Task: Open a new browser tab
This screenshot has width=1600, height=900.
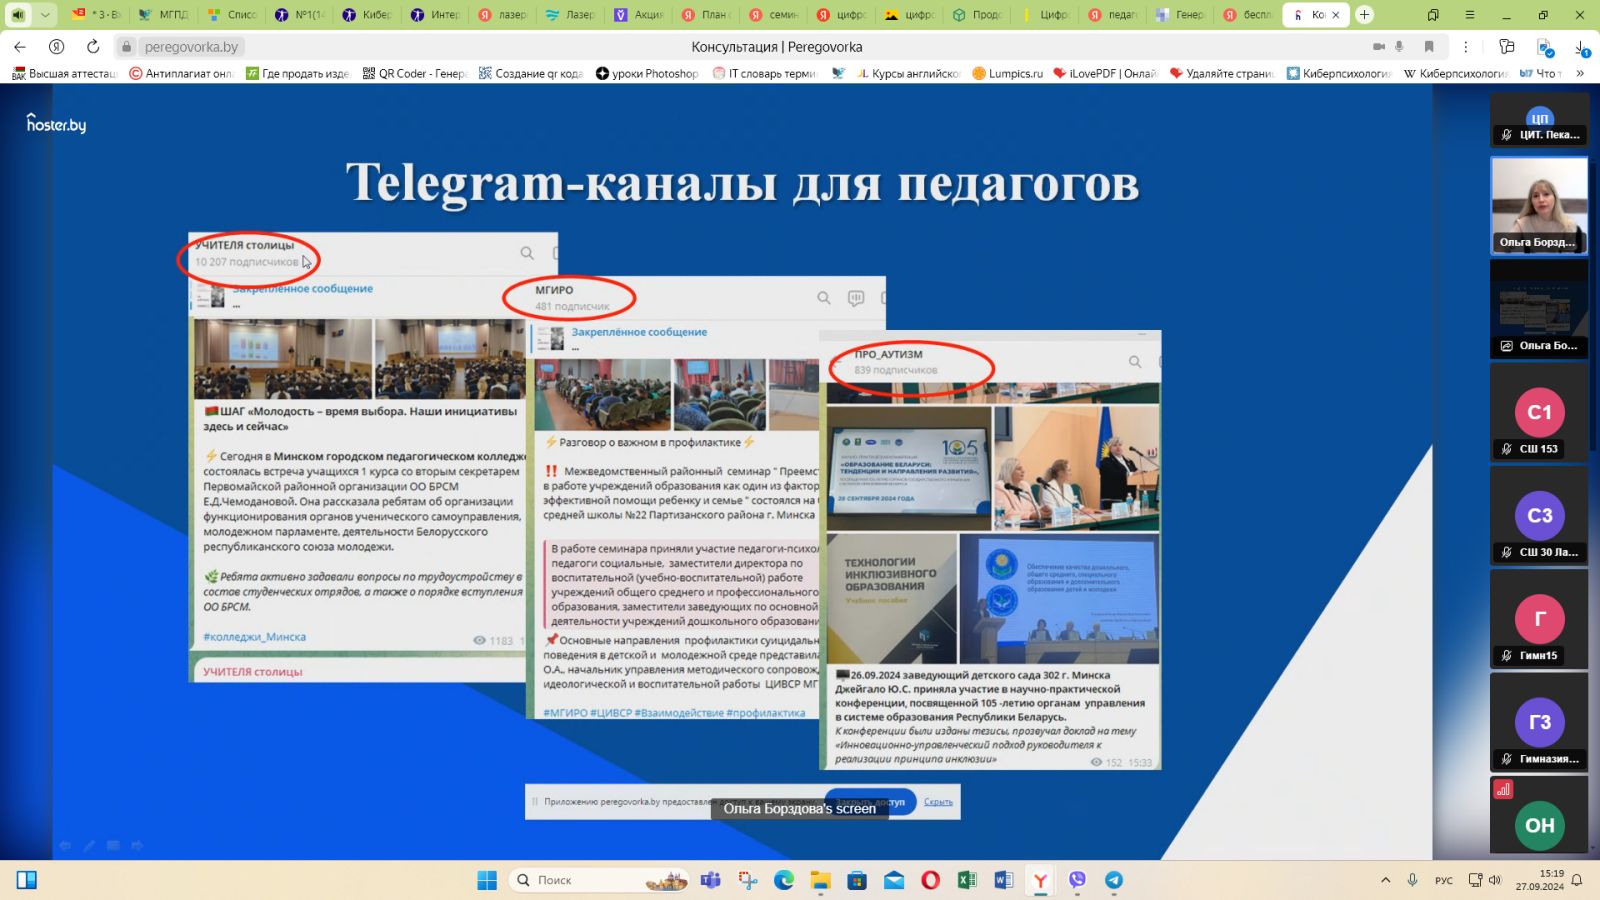Action: coord(1364,15)
